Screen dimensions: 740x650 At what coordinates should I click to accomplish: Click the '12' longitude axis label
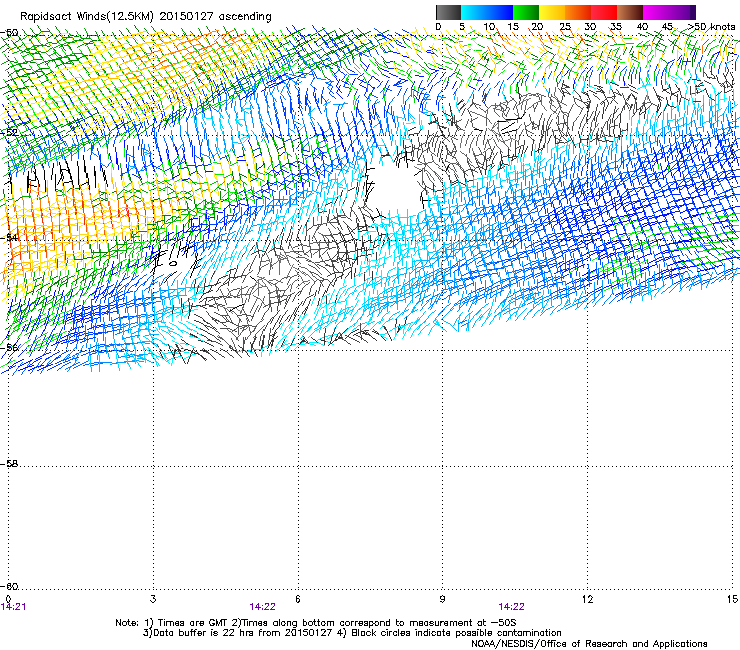[587, 599]
